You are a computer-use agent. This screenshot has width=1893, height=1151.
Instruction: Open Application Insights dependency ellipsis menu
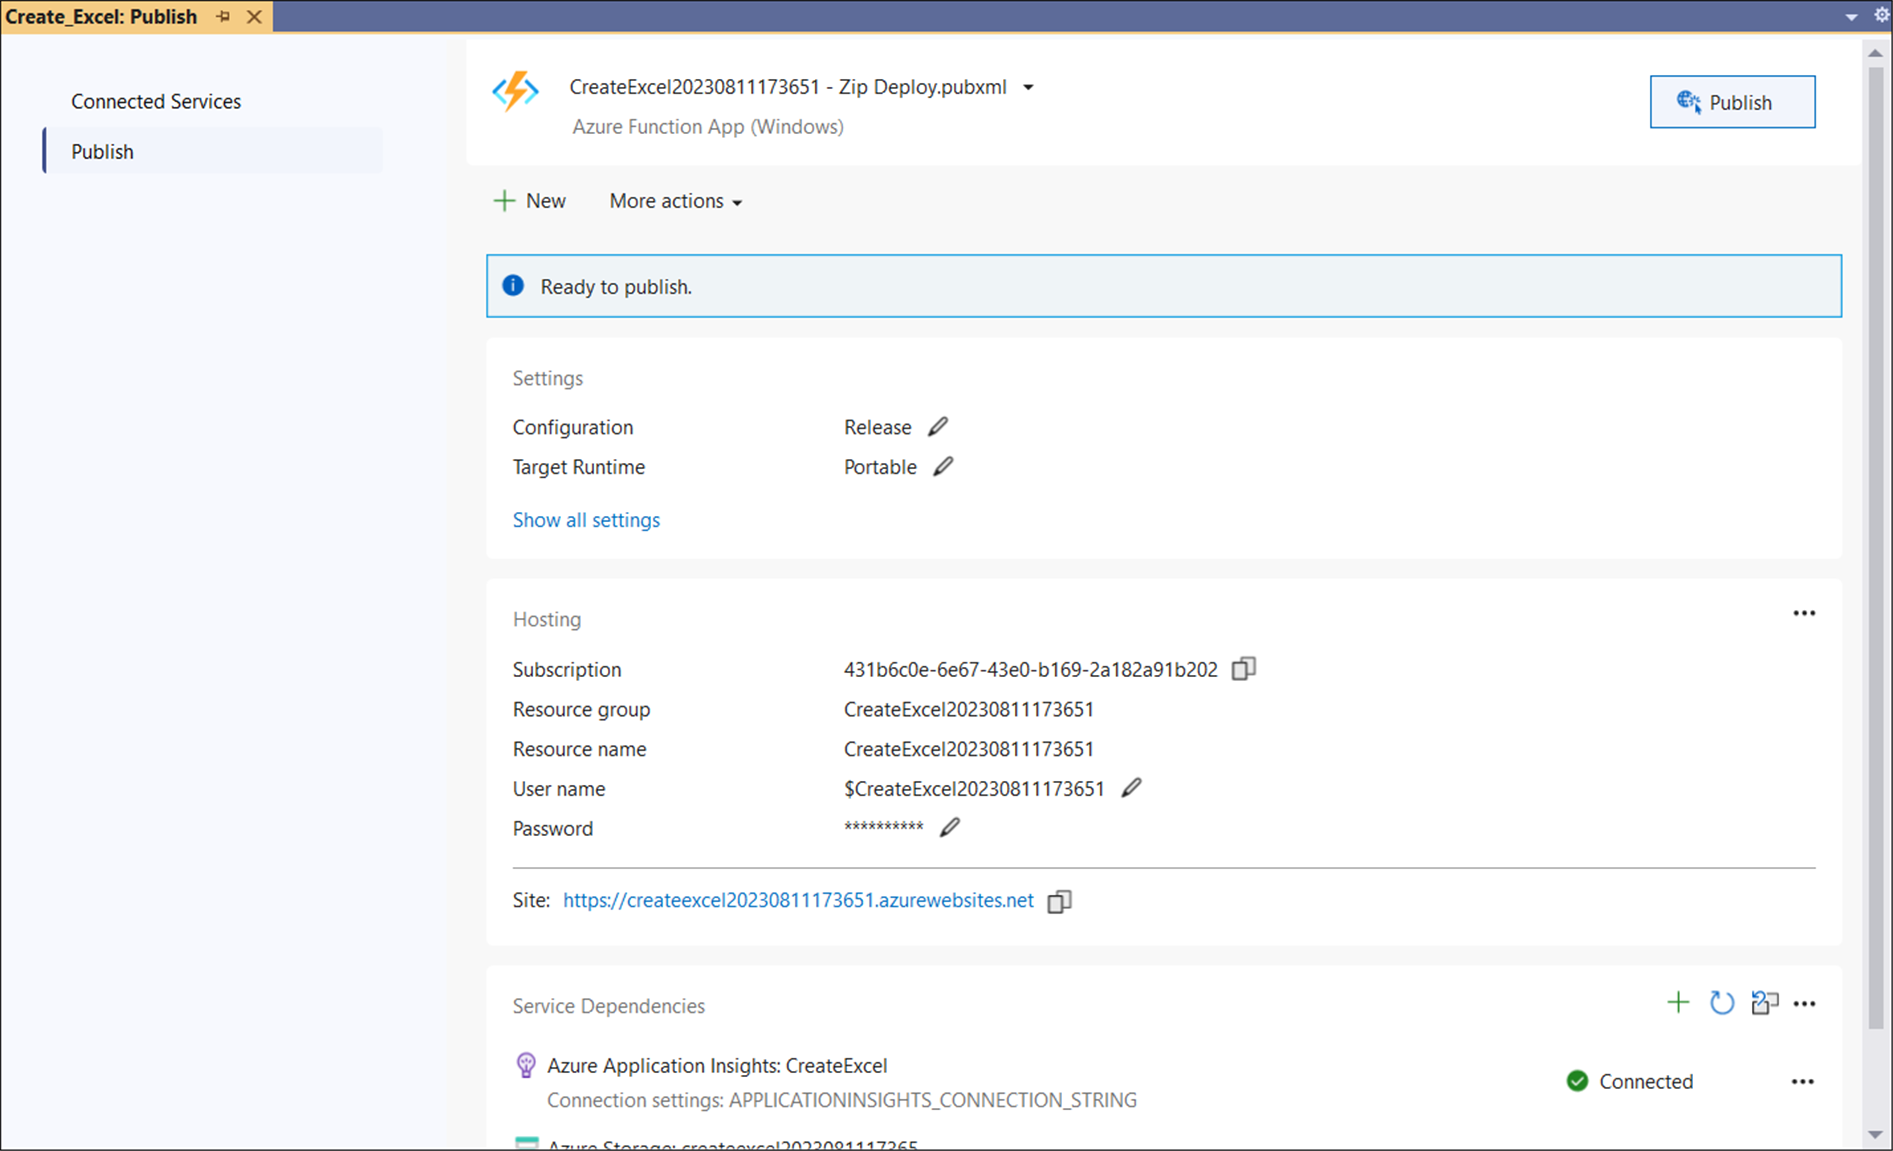pos(1802,1082)
